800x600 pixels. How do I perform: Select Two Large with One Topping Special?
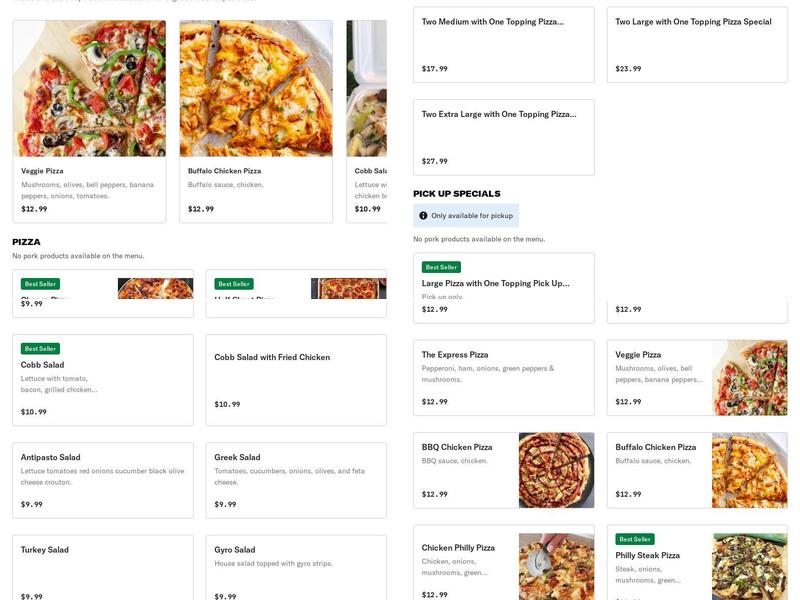tap(696, 45)
